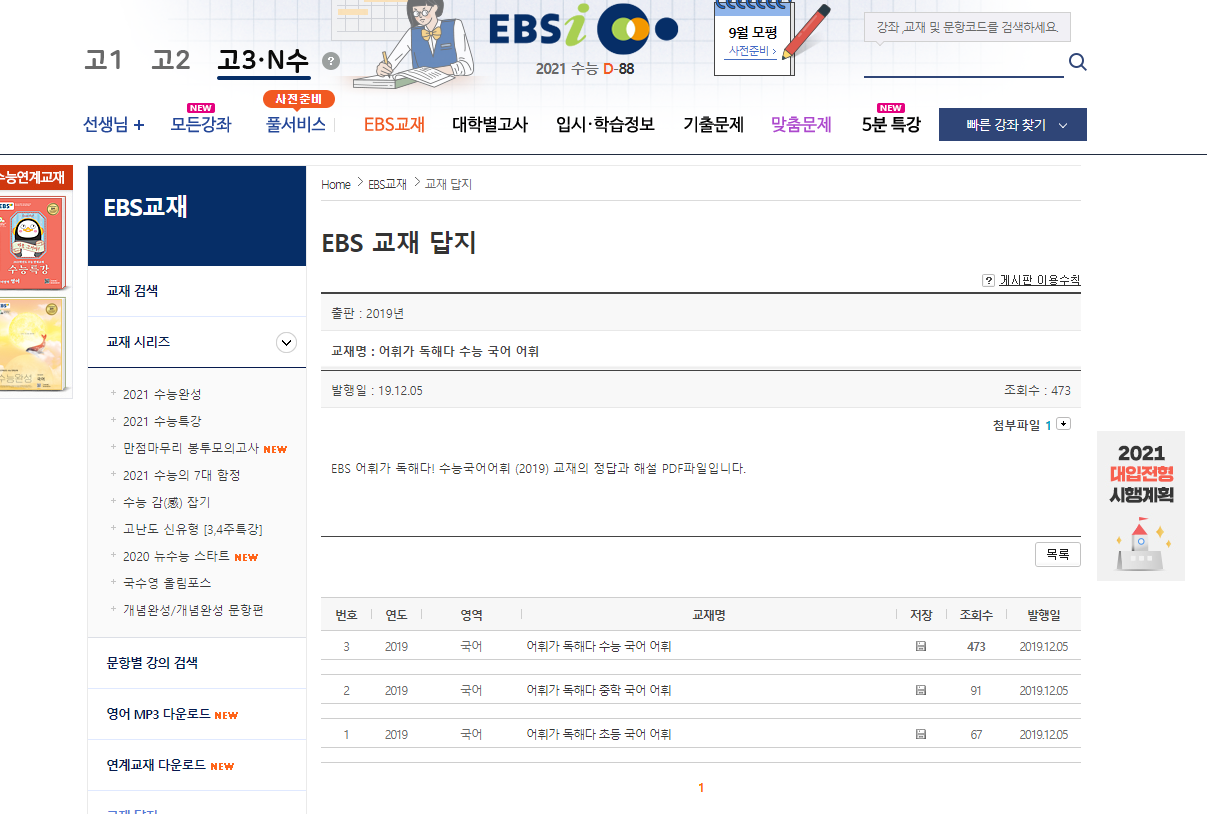This screenshot has height=814, width=1207.
Task: Expand the 교재 시리즈 chevron
Action: pos(286,342)
